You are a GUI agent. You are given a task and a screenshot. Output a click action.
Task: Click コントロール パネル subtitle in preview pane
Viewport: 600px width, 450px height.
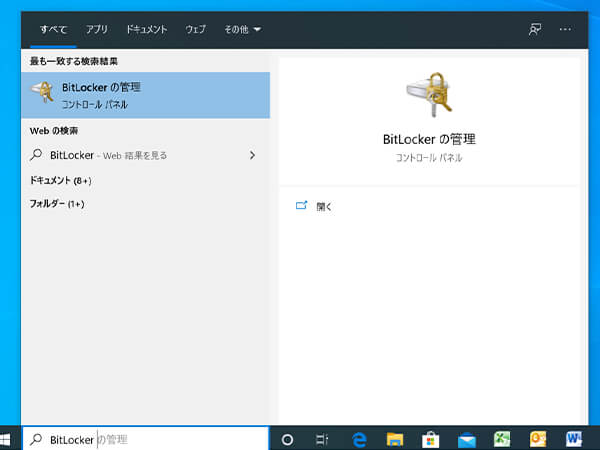click(x=429, y=158)
